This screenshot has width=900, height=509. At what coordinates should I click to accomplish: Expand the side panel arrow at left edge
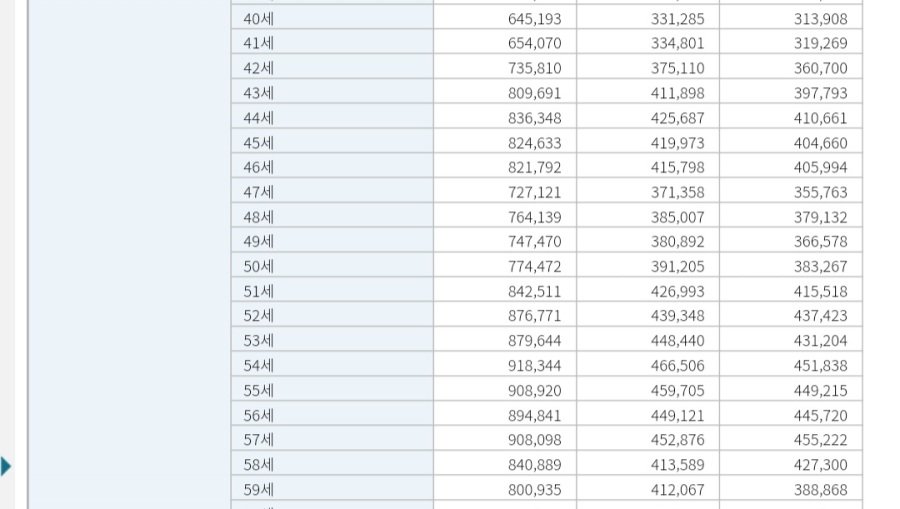click(6, 465)
